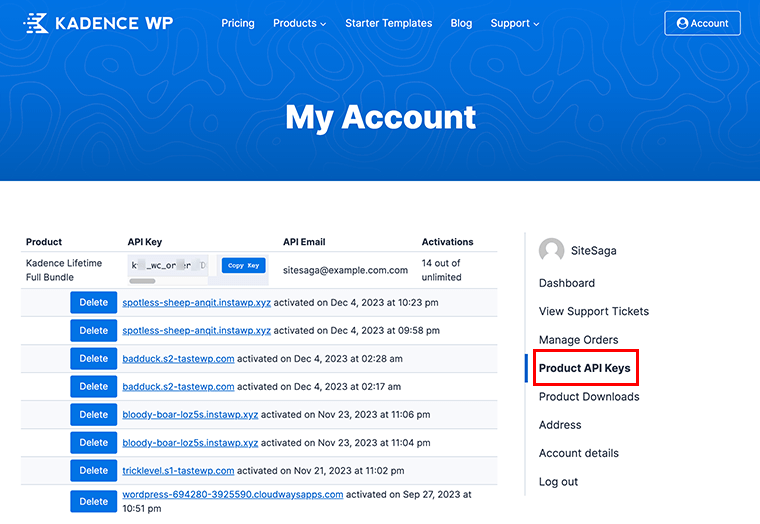This screenshot has height=524, width=760.
Task: Click the Account button in header
Action: pyautogui.click(x=702, y=23)
